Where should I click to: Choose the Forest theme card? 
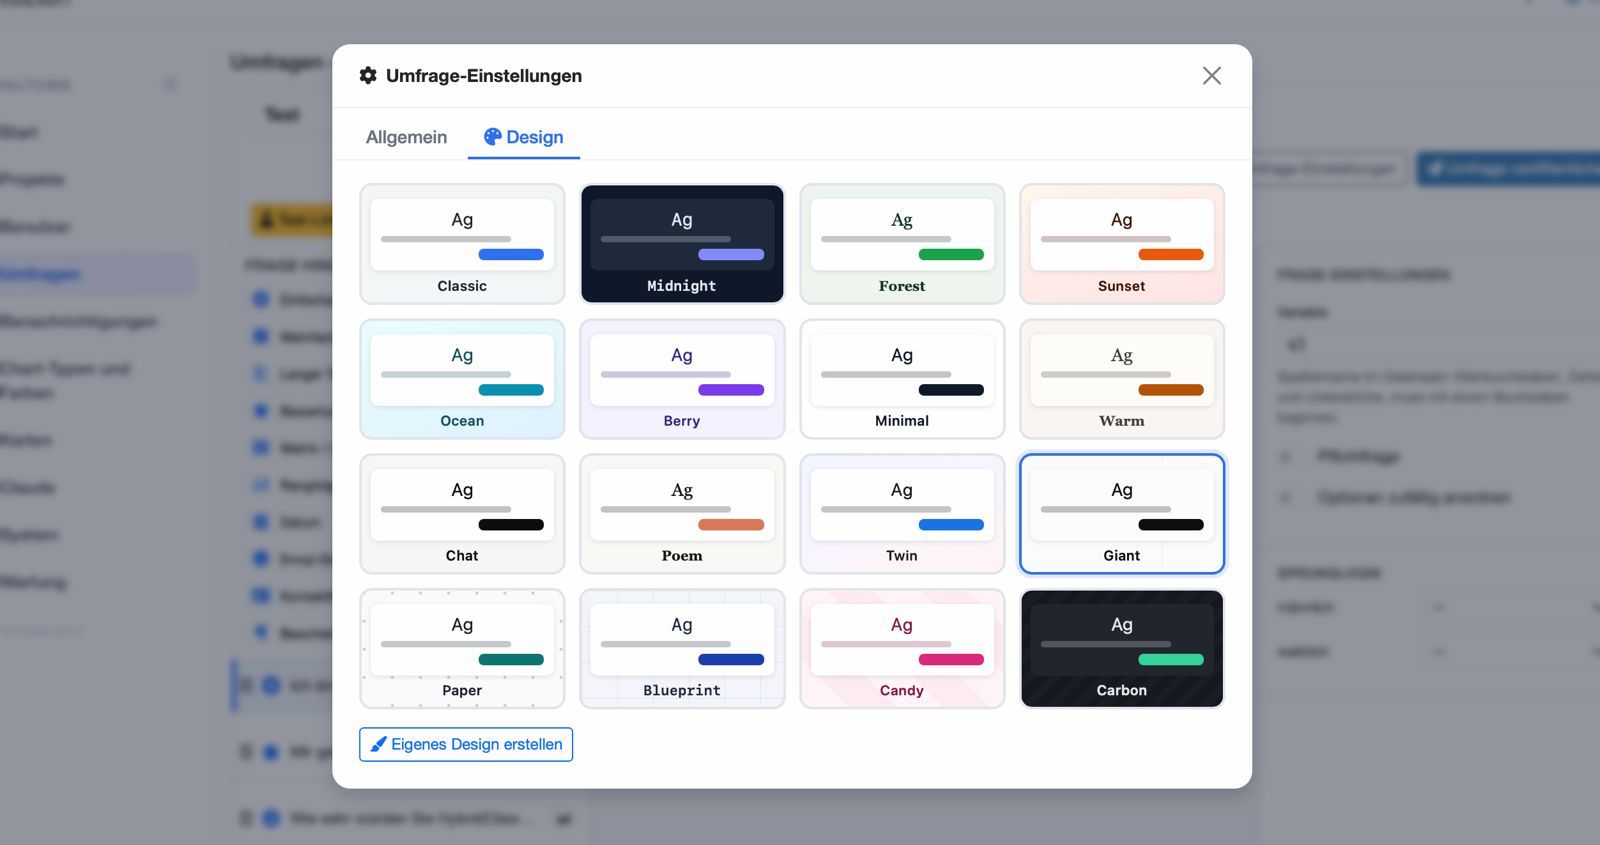(x=902, y=244)
